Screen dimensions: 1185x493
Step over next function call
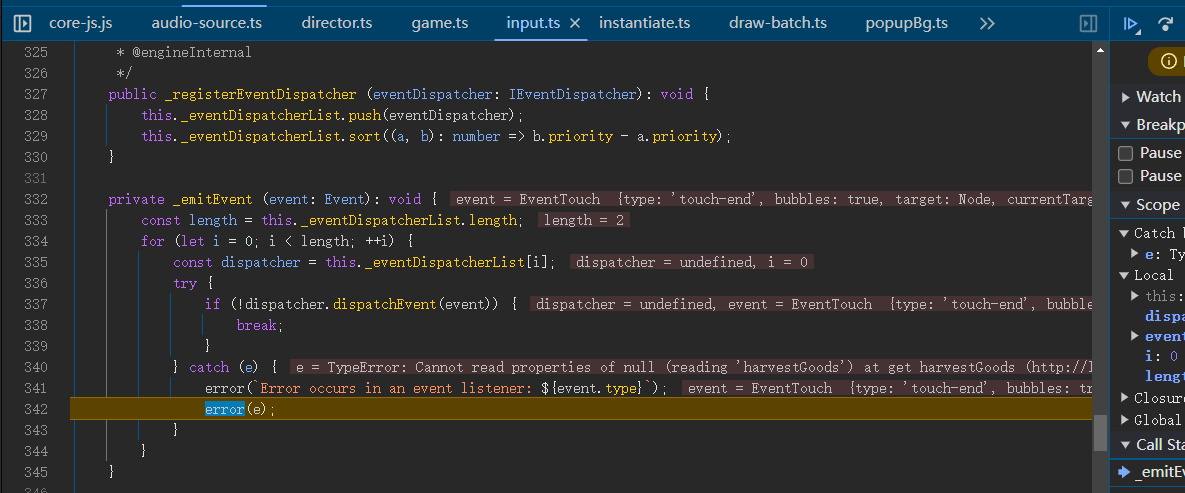1166,23
